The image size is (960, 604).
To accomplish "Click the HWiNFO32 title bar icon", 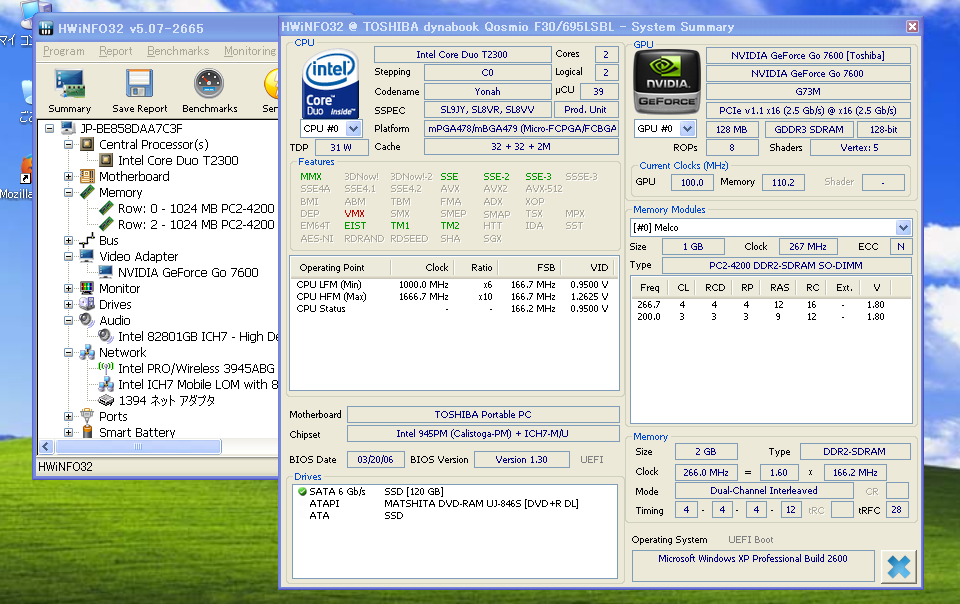I will point(46,28).
